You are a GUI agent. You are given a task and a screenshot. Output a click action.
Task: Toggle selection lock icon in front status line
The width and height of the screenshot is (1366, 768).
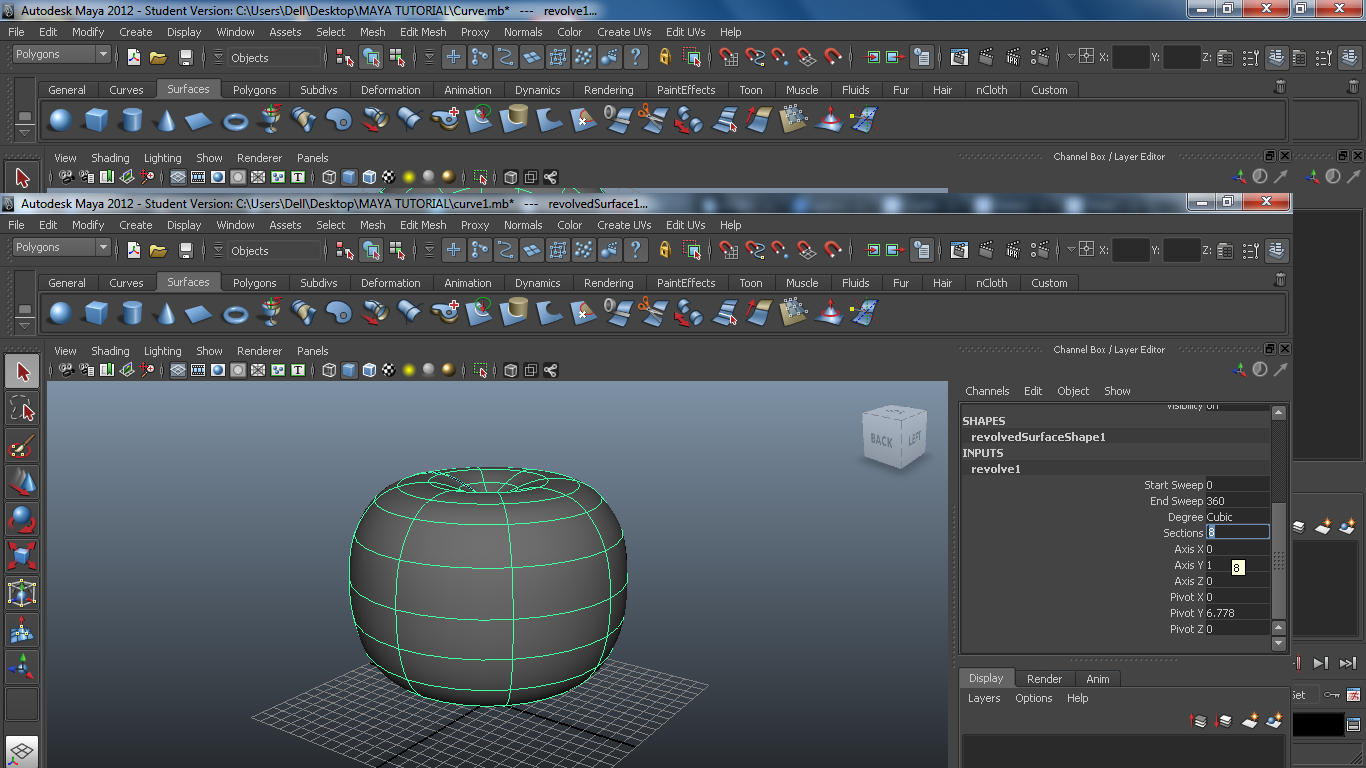coord(664,250)
